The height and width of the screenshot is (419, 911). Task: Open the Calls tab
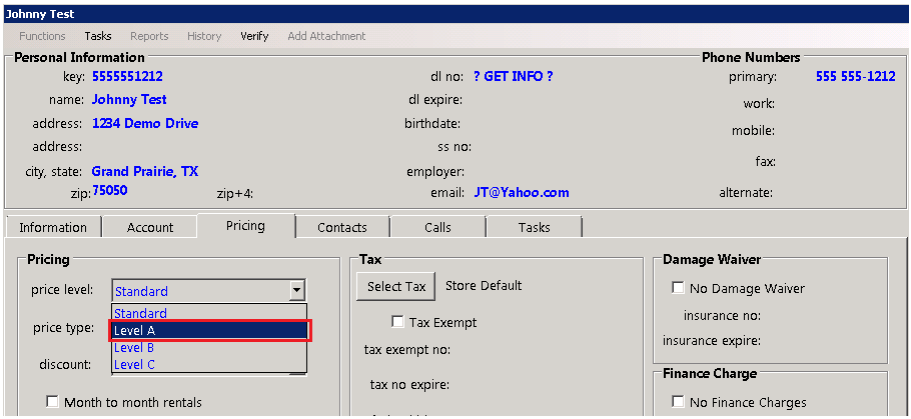437,228
